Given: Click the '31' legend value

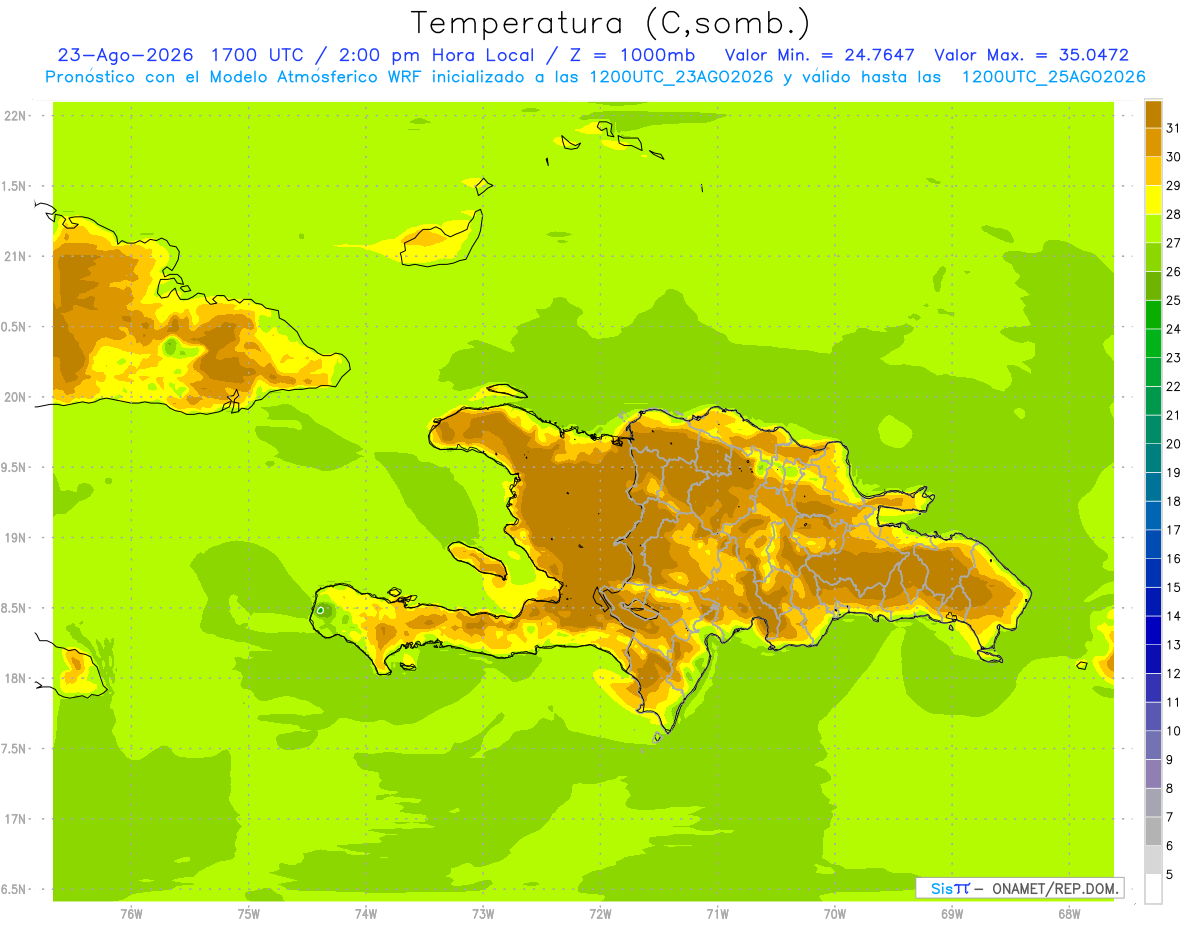Looking at the screenshot, I should tap(1173, 128).
